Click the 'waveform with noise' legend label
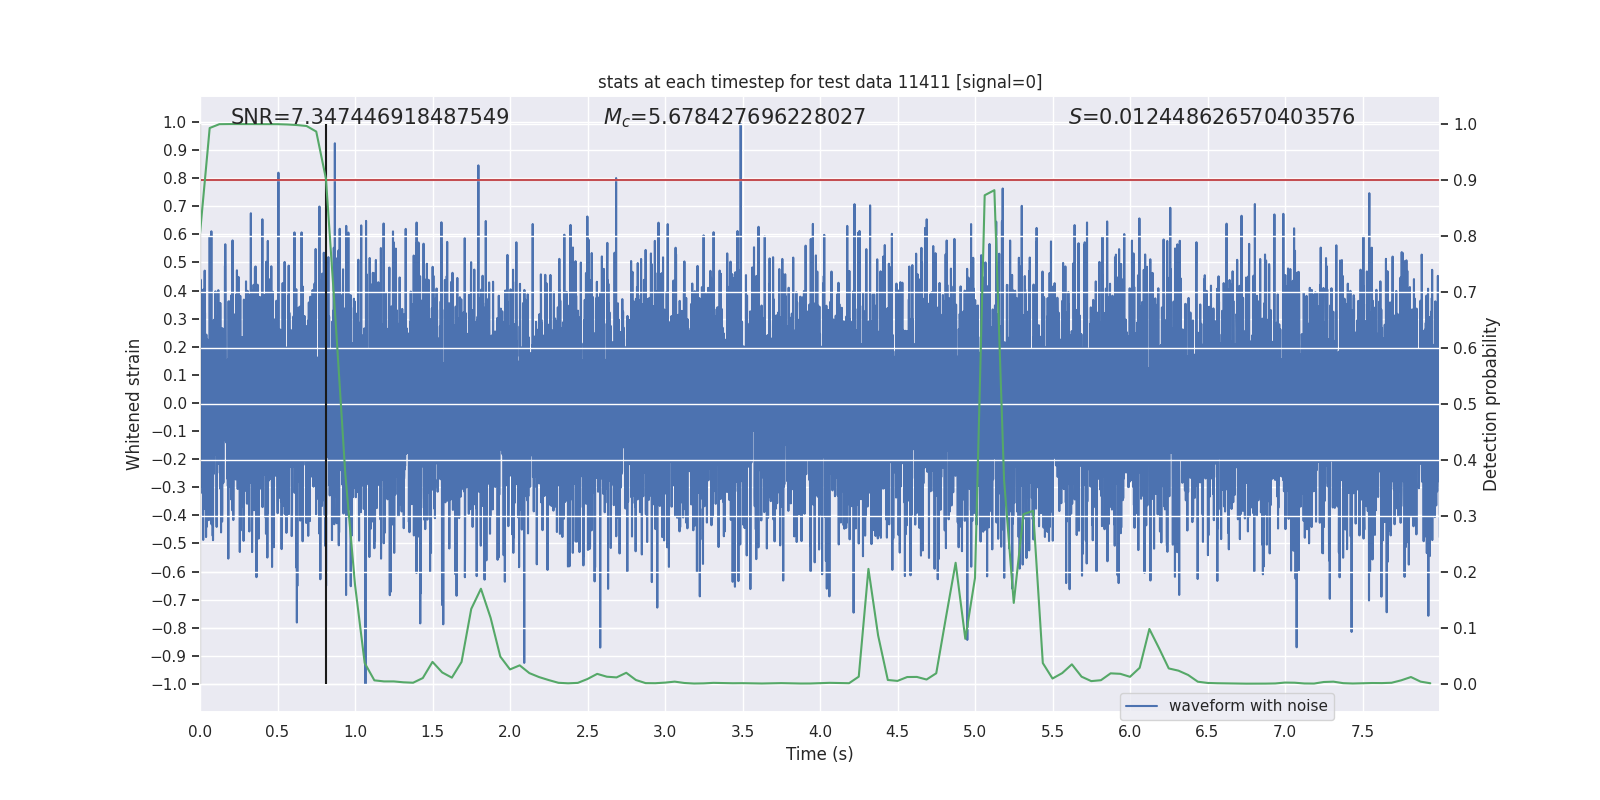The height and width of the screenshot is (800, 1600). (x=1247, y=706)
